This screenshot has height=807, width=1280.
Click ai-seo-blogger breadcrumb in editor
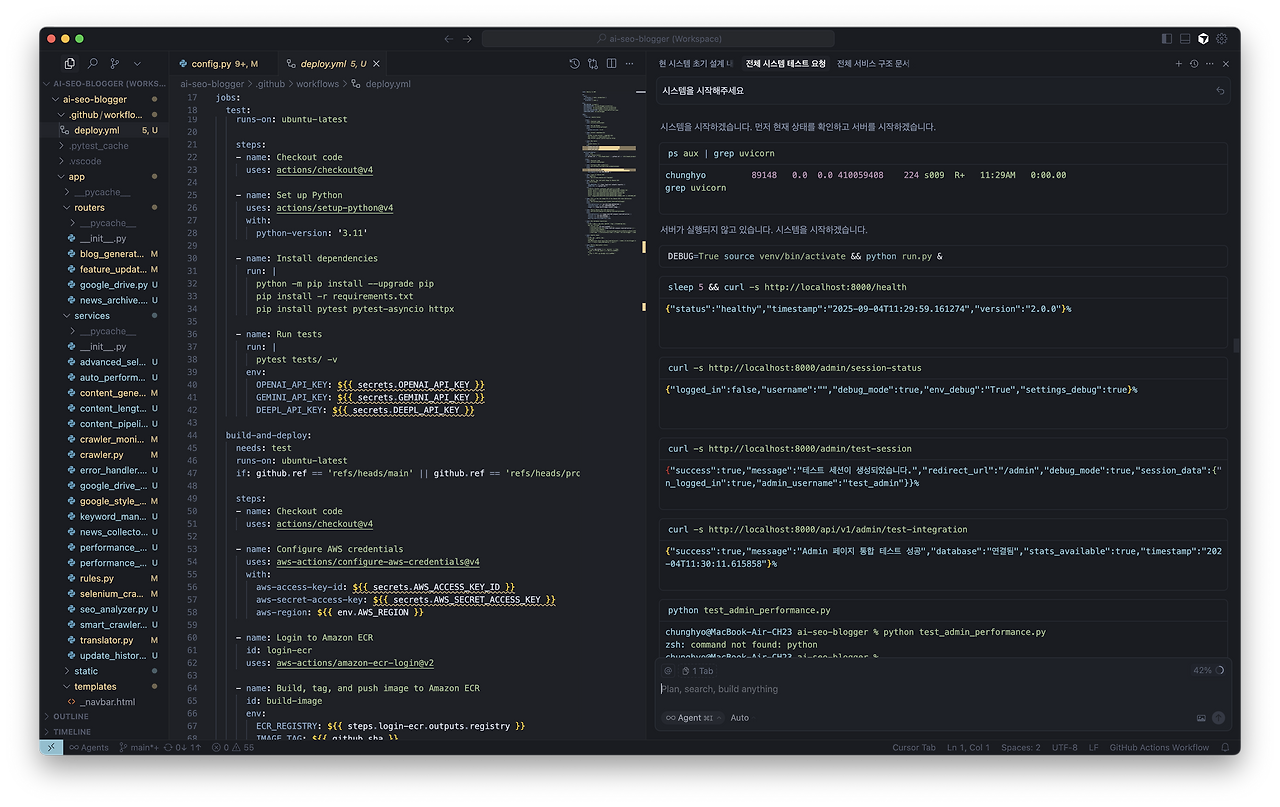(x=212, y=84)
